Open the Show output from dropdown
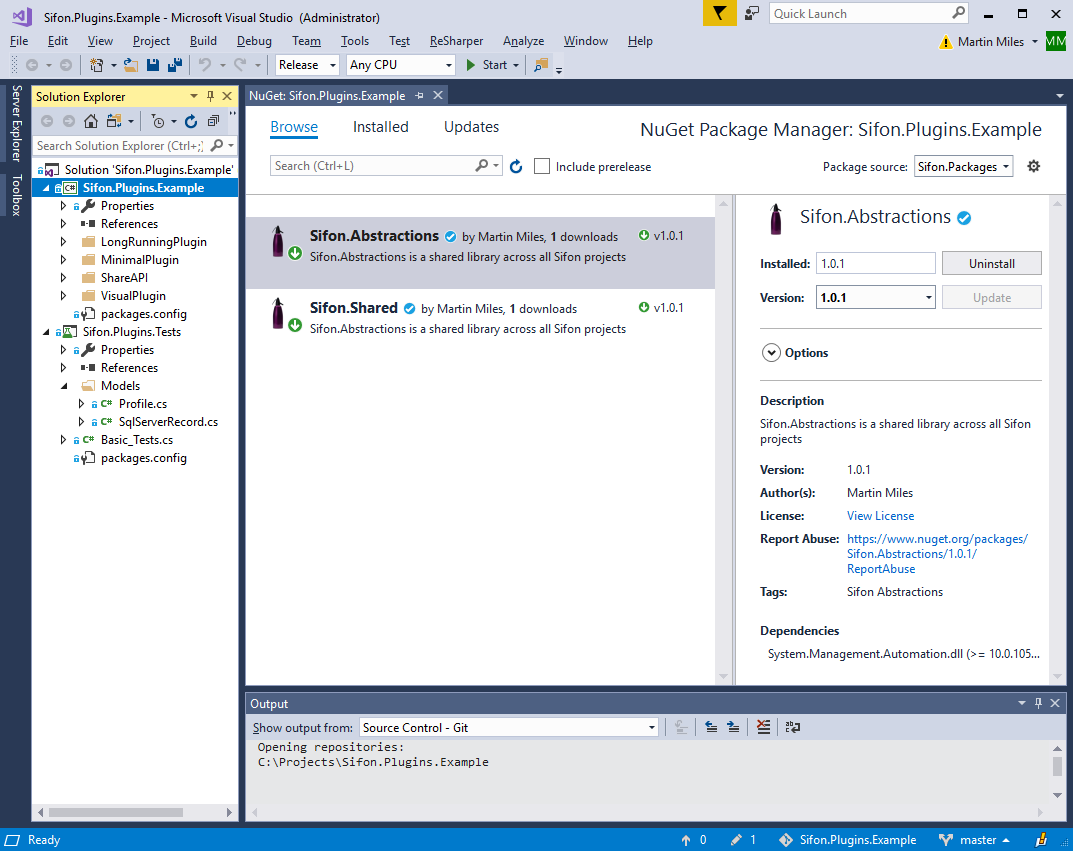 click(508, 728)
